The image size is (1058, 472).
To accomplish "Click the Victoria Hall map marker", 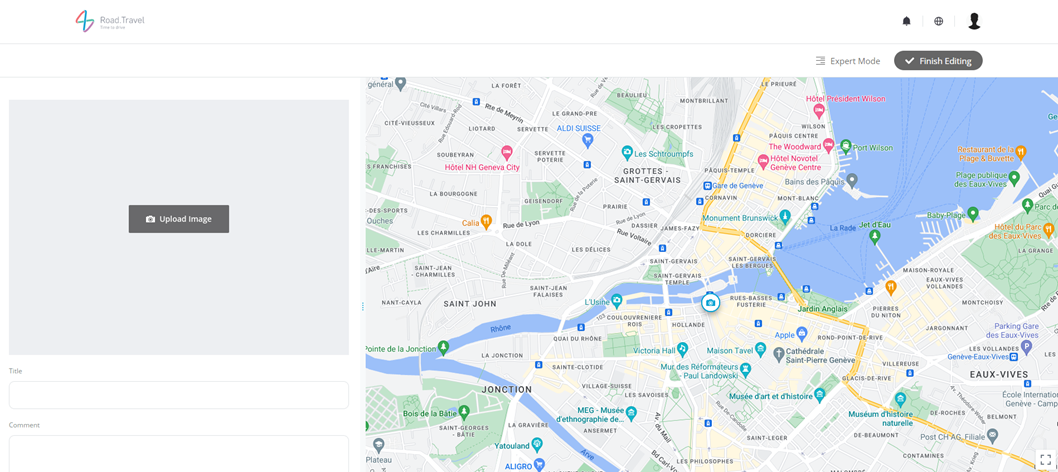I will pyautogui.click(x=682, y=349).
